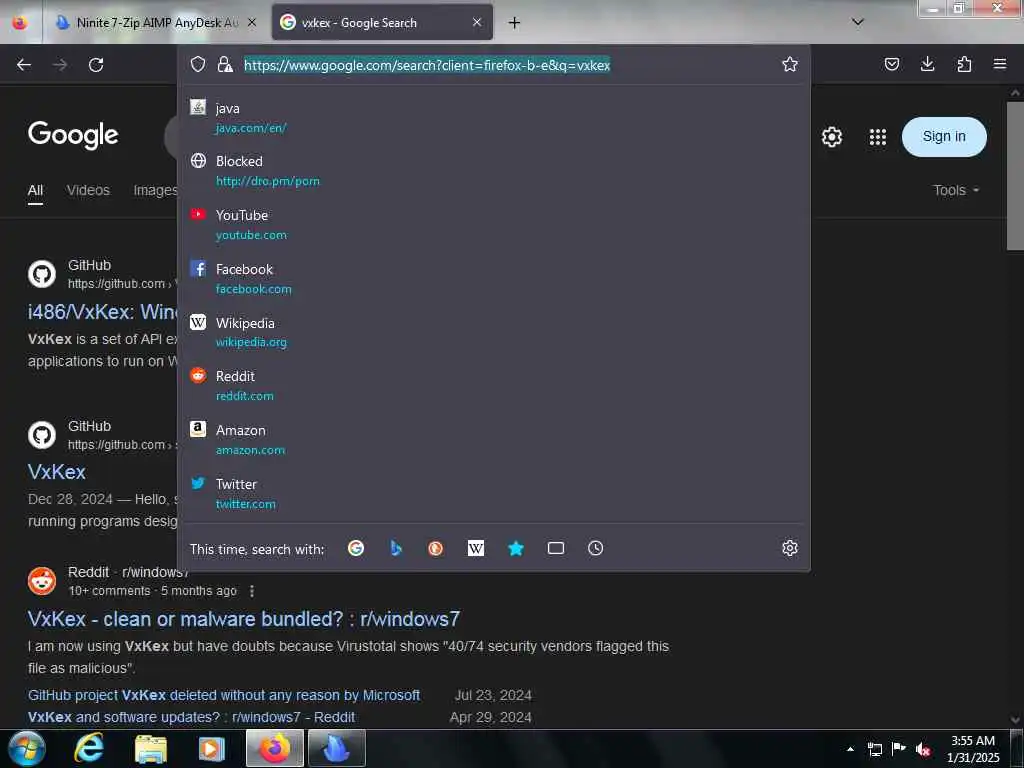
Task: Open the Windows Start orb
Action: coord(27,748)
